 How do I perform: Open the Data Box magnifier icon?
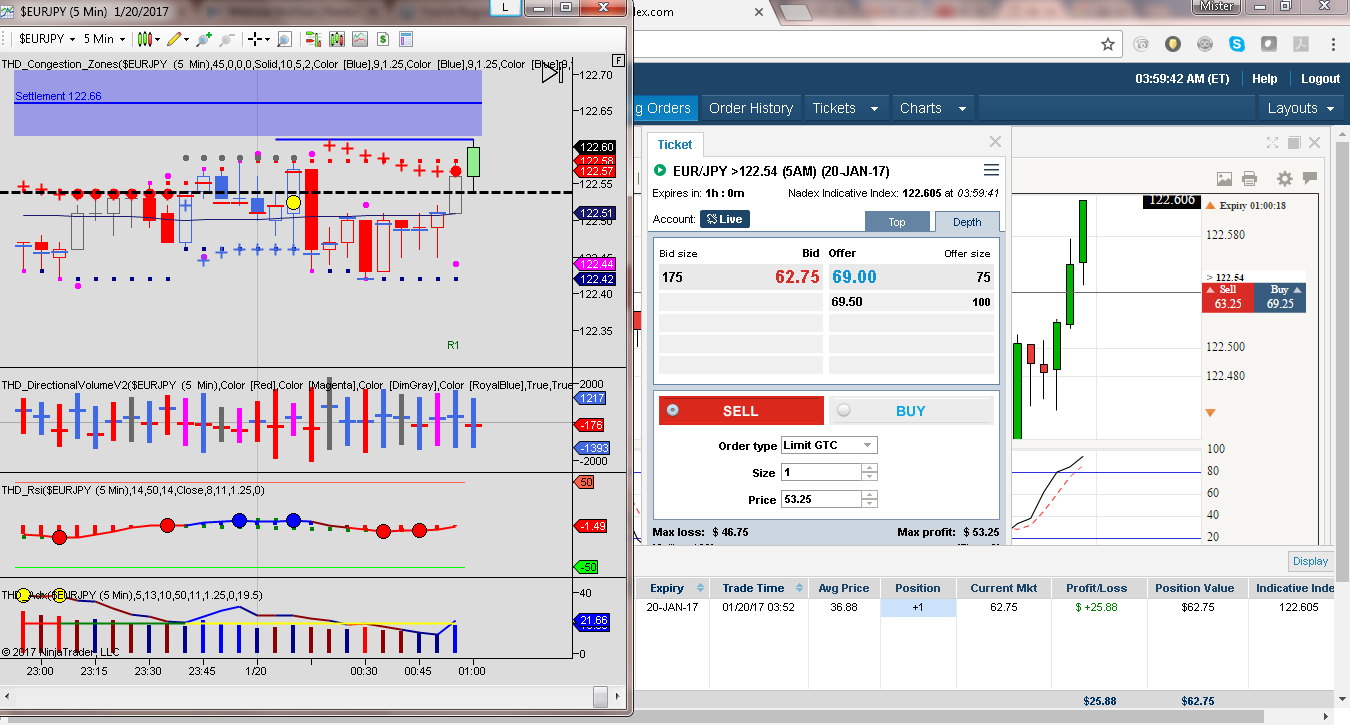284,39
